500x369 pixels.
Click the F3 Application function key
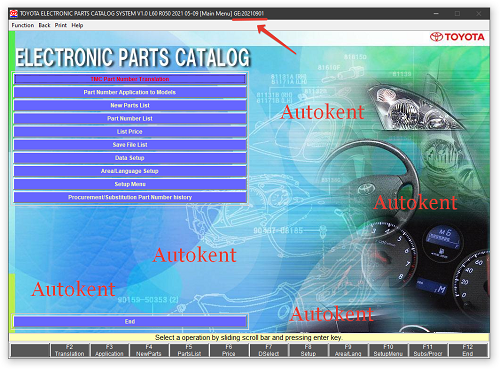109,350
